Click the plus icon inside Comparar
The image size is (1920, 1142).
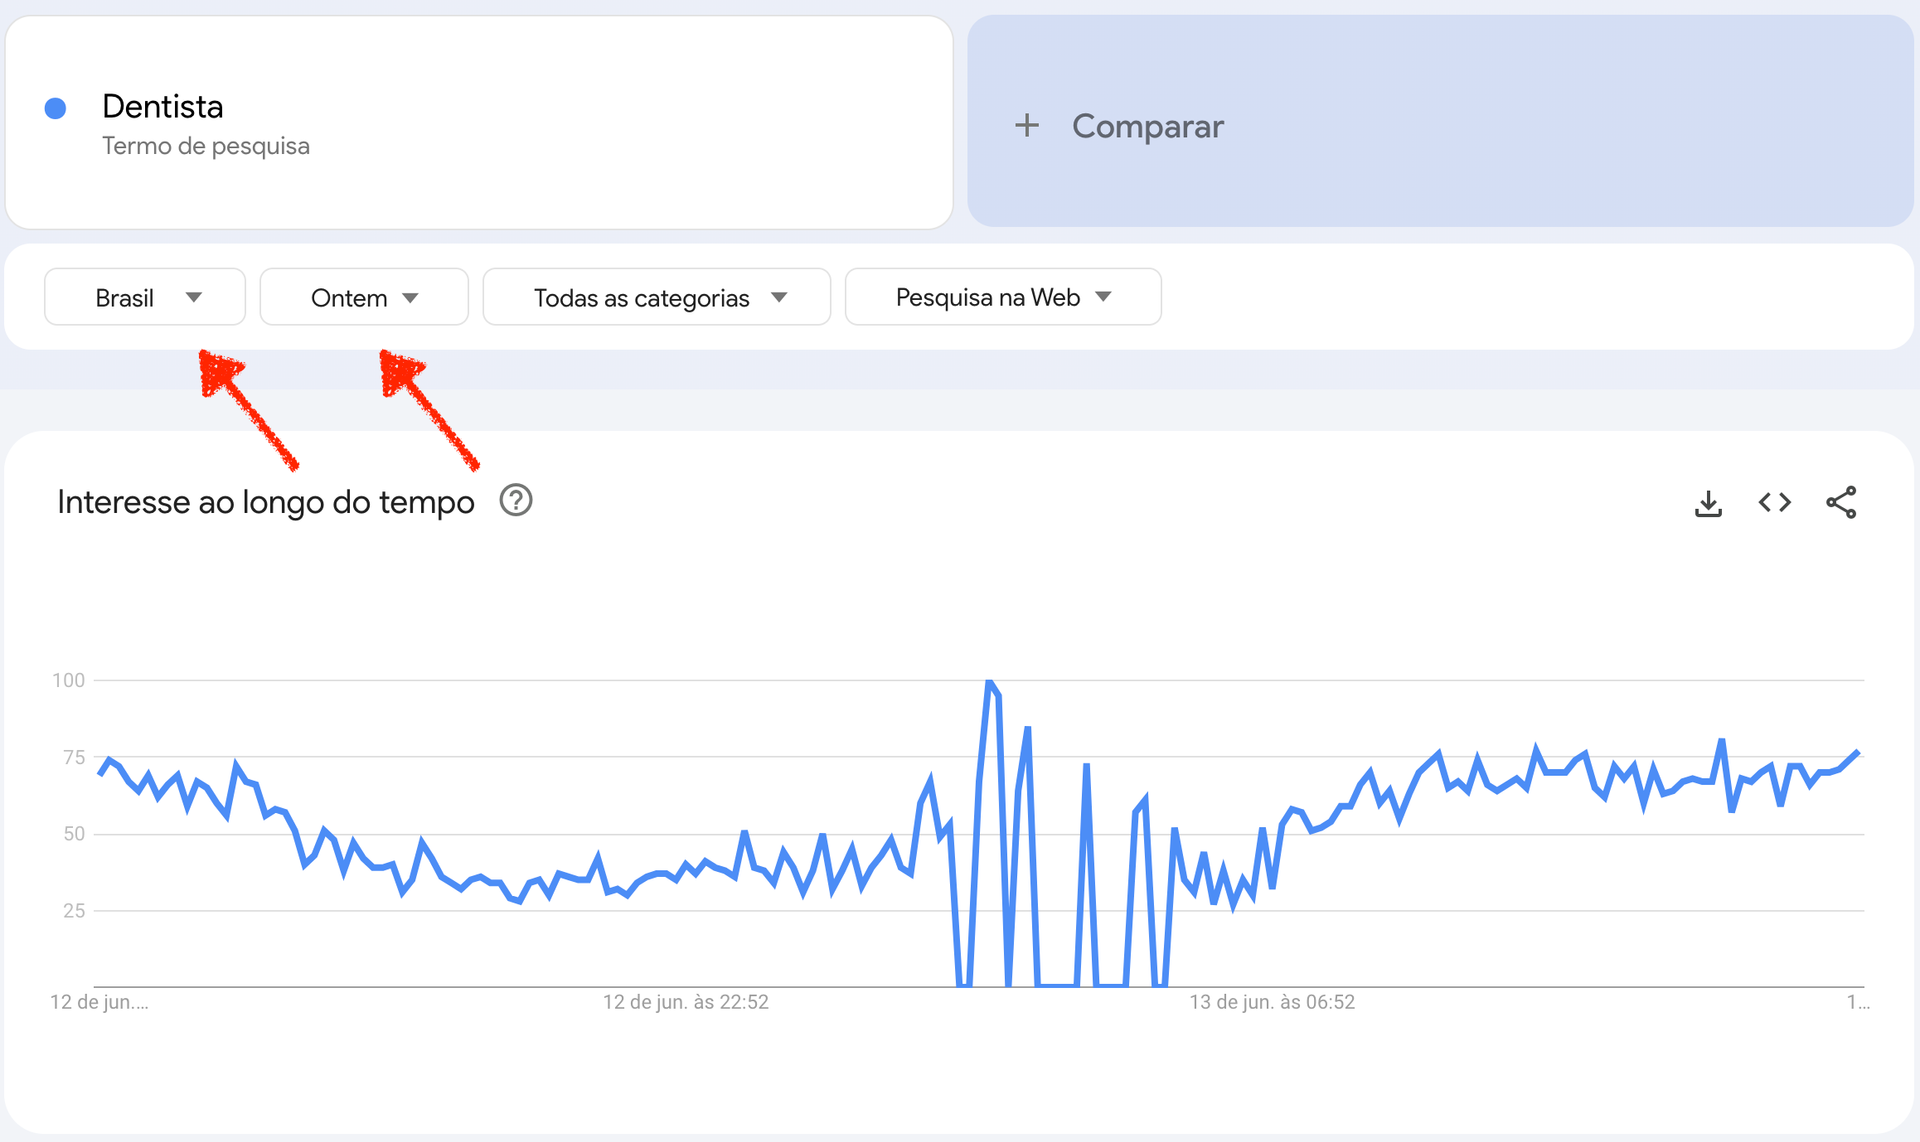pos(1027,125)
